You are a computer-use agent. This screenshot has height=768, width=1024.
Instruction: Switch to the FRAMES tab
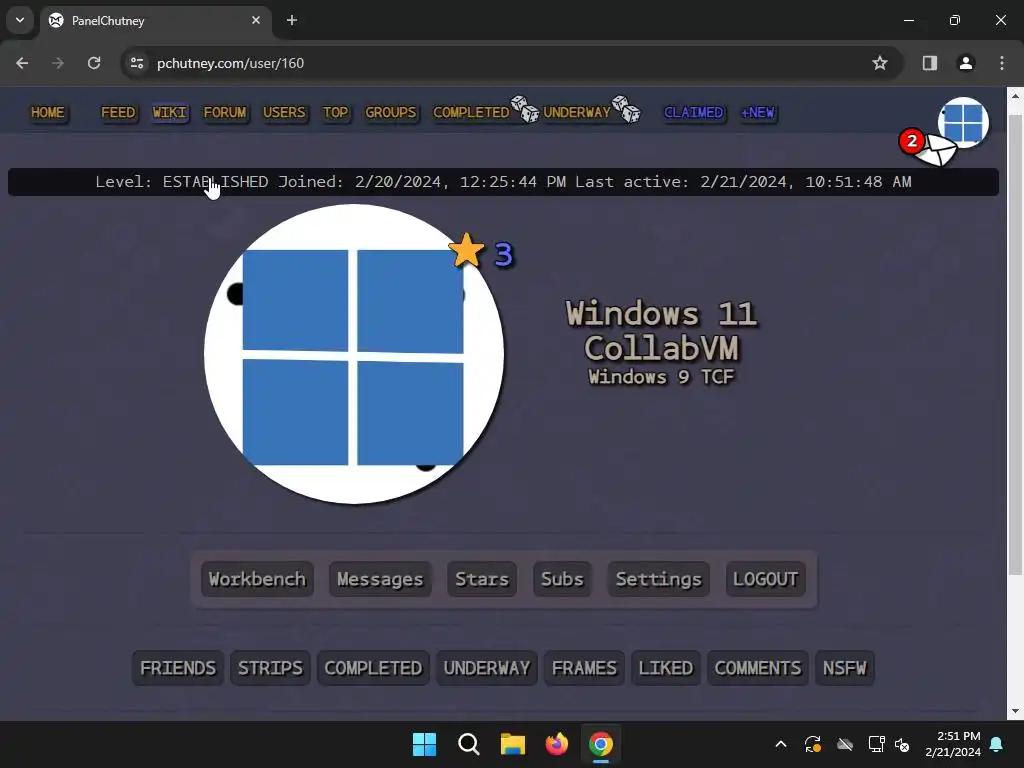[x=584, y=668]
